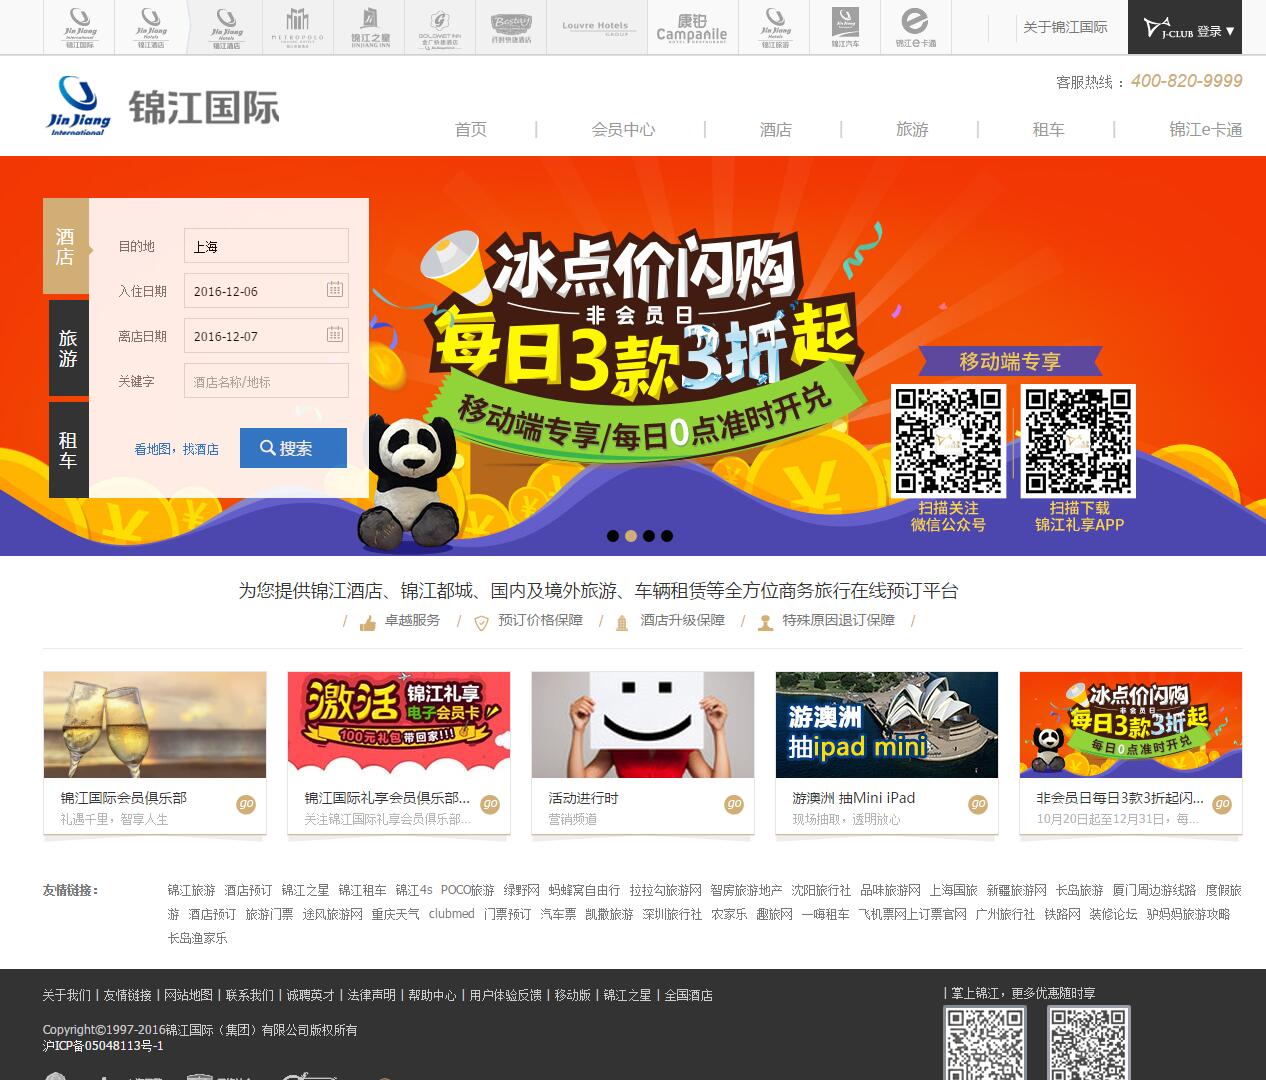Screen dimensions: 1266x1080
Task: Click the 离店日期 field 2016-12-07
Action: click(266, 336)
